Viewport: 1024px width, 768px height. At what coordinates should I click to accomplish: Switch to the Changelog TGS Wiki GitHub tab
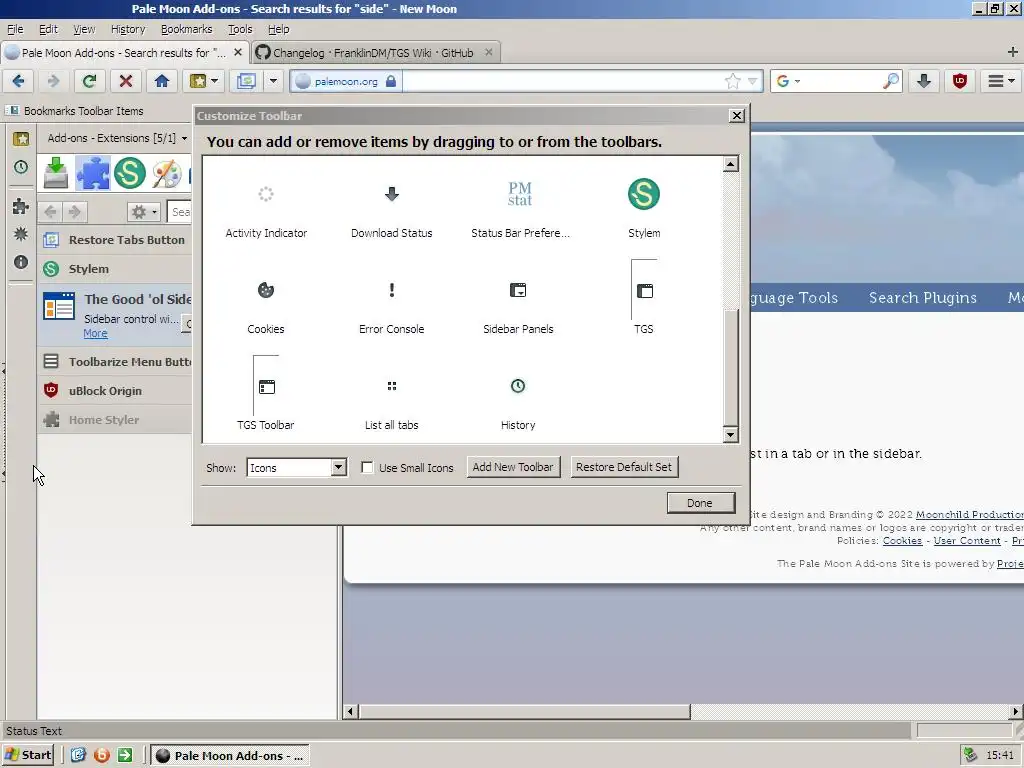coord(375,53)
